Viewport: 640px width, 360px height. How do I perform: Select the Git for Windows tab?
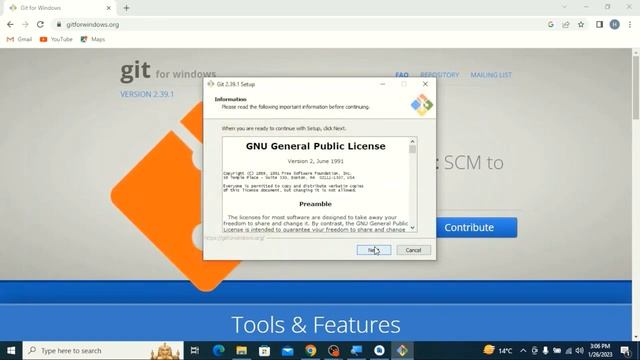pos(59,8)
